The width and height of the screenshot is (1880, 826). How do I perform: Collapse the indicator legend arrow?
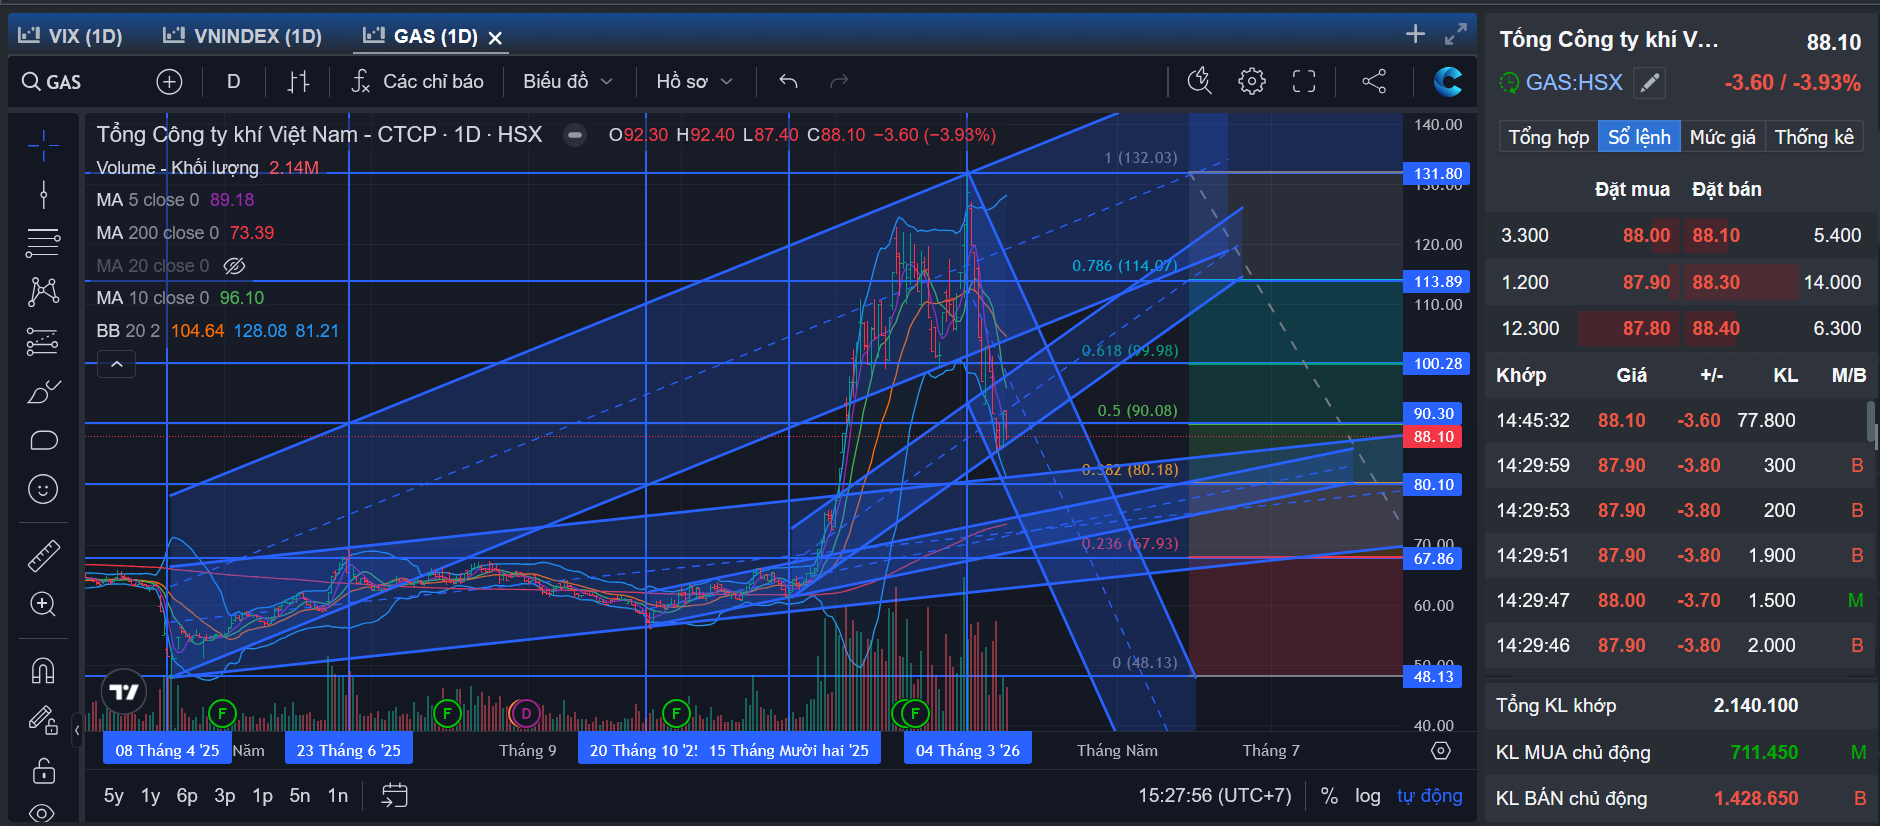(117, 364)
